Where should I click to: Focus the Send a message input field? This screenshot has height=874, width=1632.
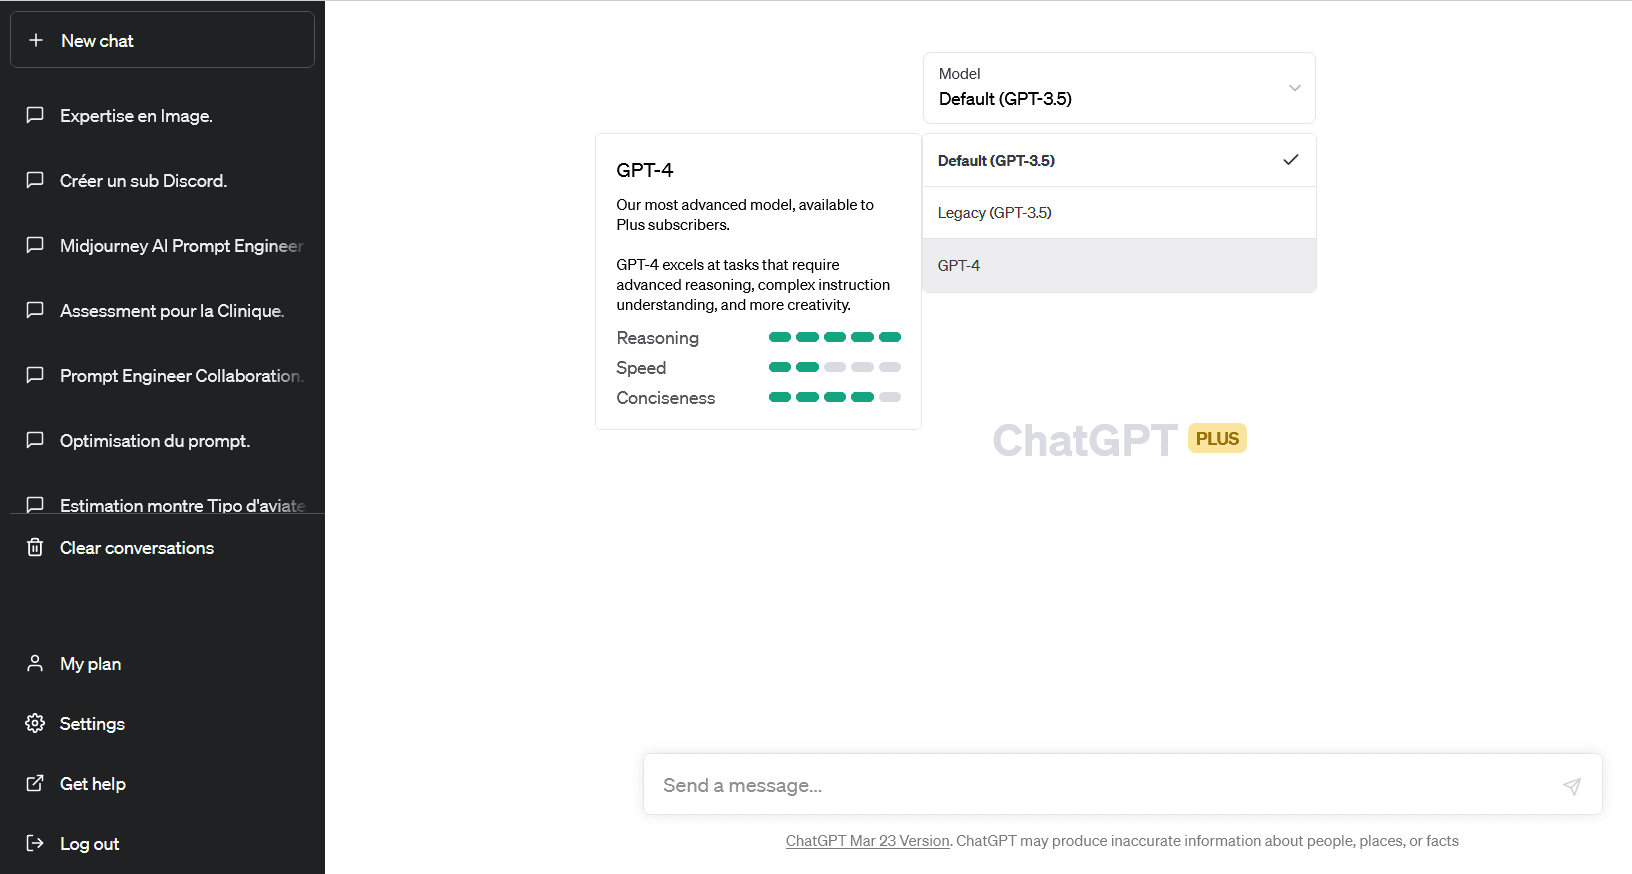(1122, 785)
